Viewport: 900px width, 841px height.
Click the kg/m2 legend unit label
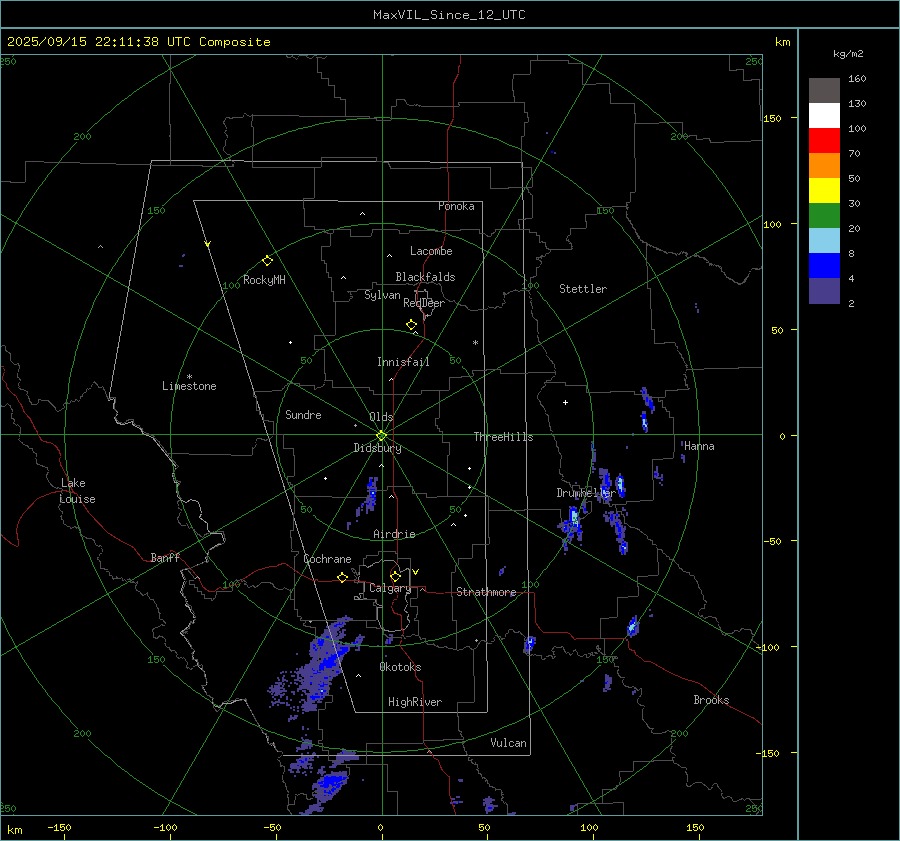[x=848, y=54]
